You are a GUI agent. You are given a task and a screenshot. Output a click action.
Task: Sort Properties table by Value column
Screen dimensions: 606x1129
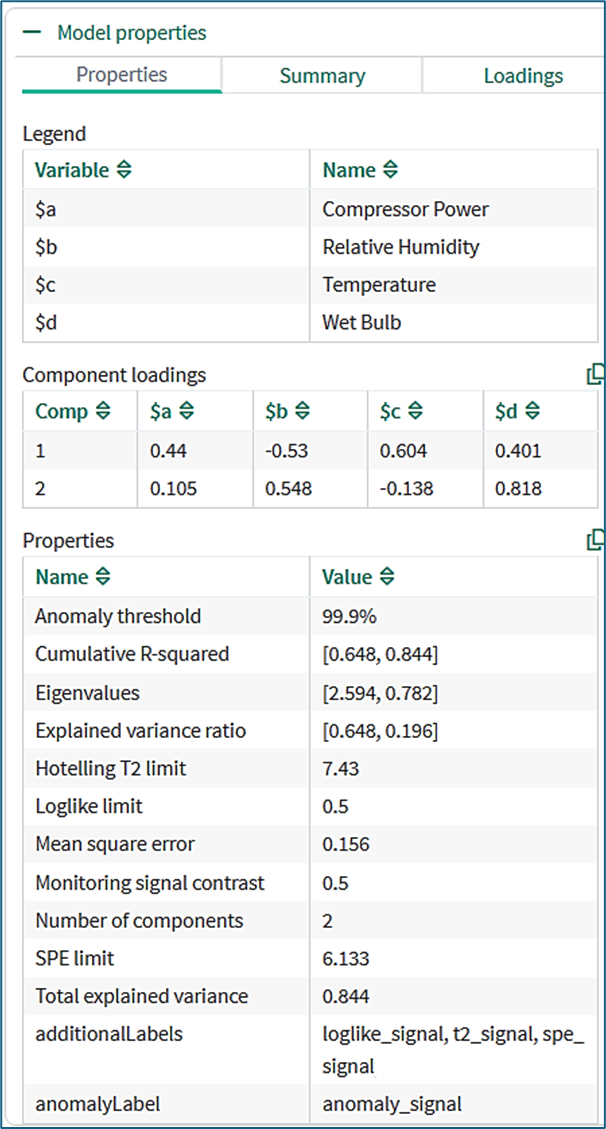tap(387, 578)
